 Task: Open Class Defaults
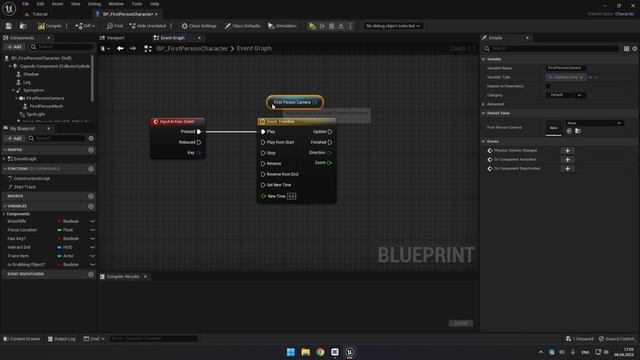(242, 26)
